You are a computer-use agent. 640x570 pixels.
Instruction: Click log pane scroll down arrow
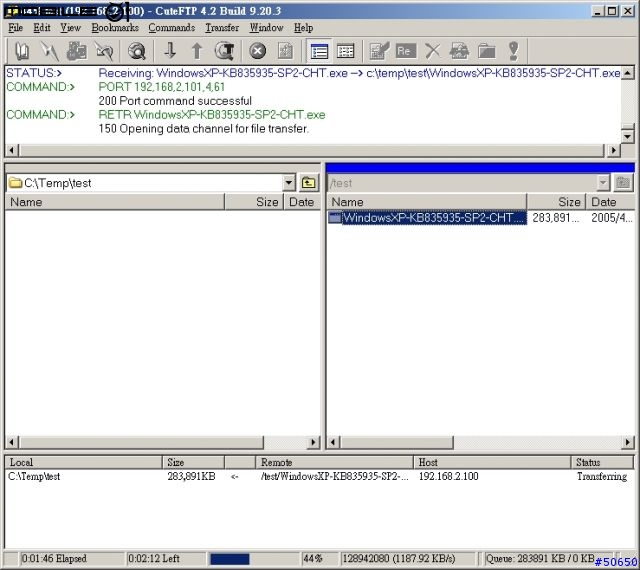pos(627,136)
